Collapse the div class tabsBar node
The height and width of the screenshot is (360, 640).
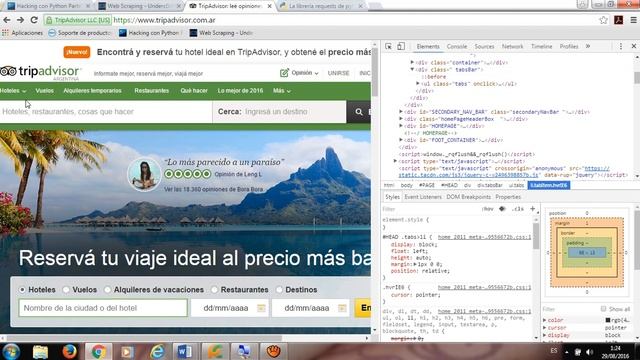(x=412, y=69)
